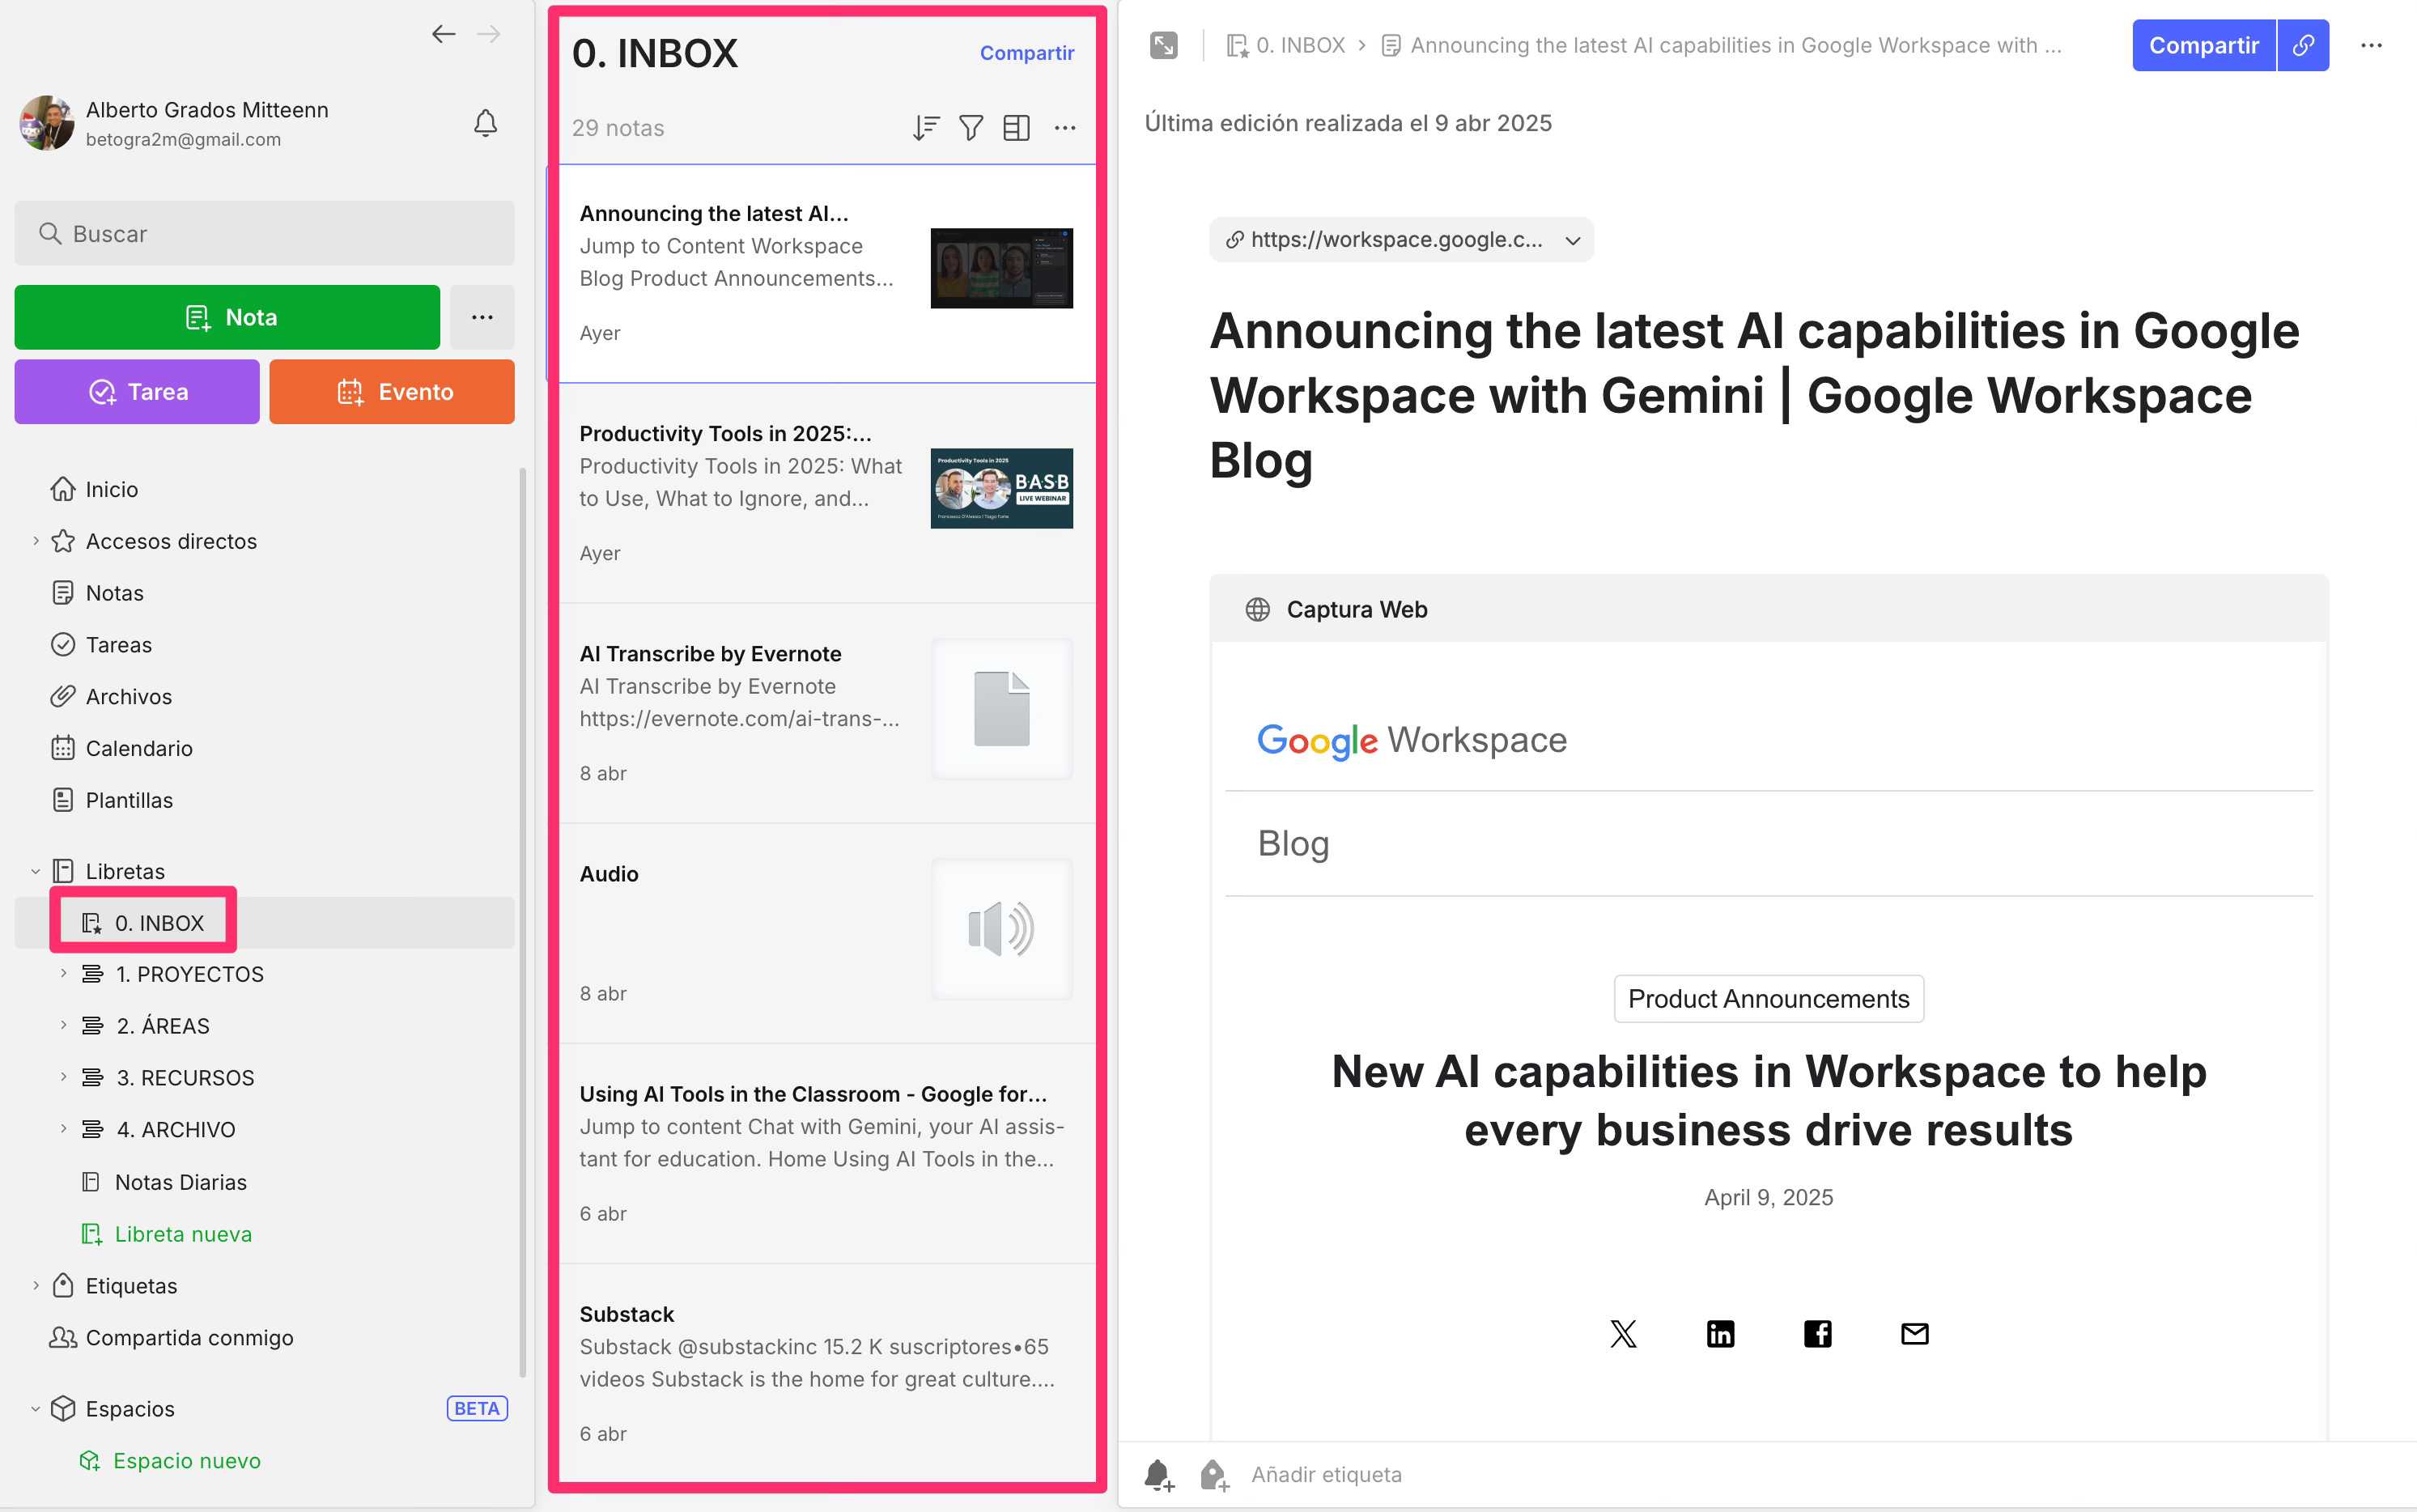The height and width of the screenshot is (1512, 2417).
Task: Click the workspace.google.com source URL
Action: (x=1396, y=240)
